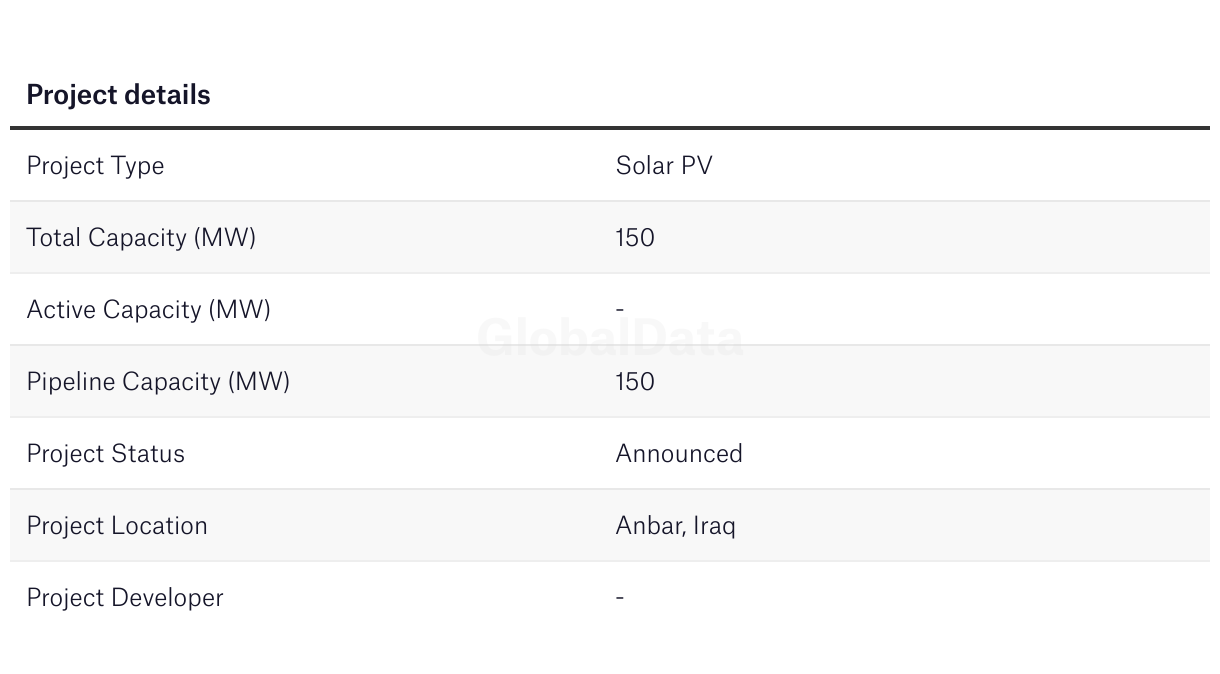Click the PV abbreviation after Solar
This screenshot has height=674, width=1220.
click(697, 166)
